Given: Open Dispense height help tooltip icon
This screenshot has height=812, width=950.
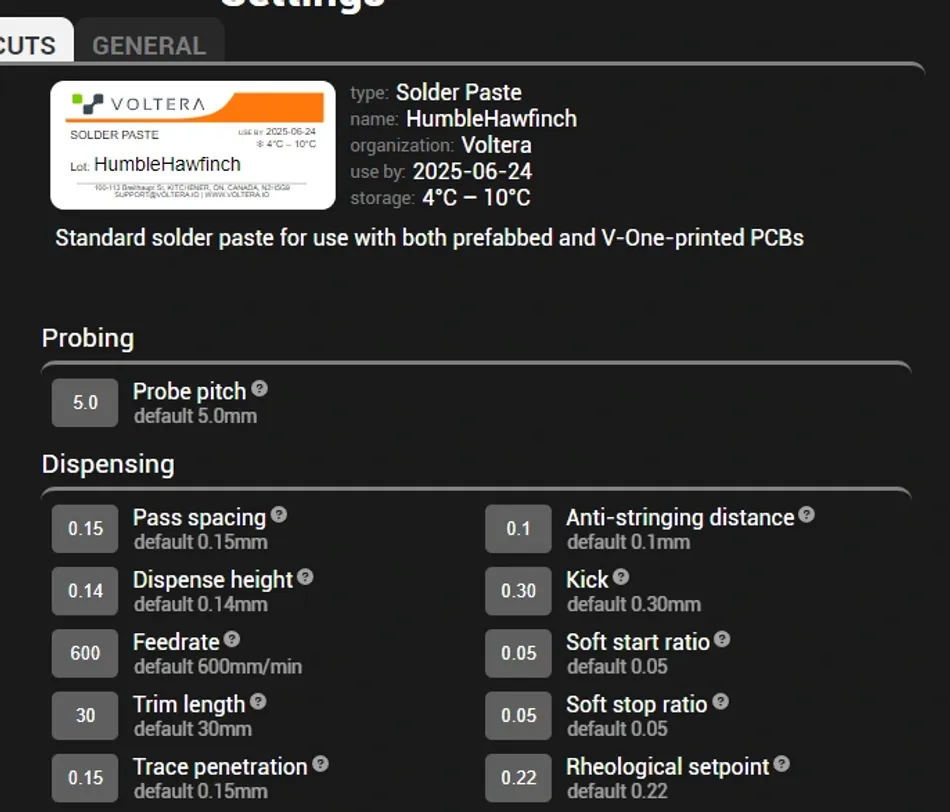Looking at the screenshot, I should pyautogui.click(x=305, y=577).
